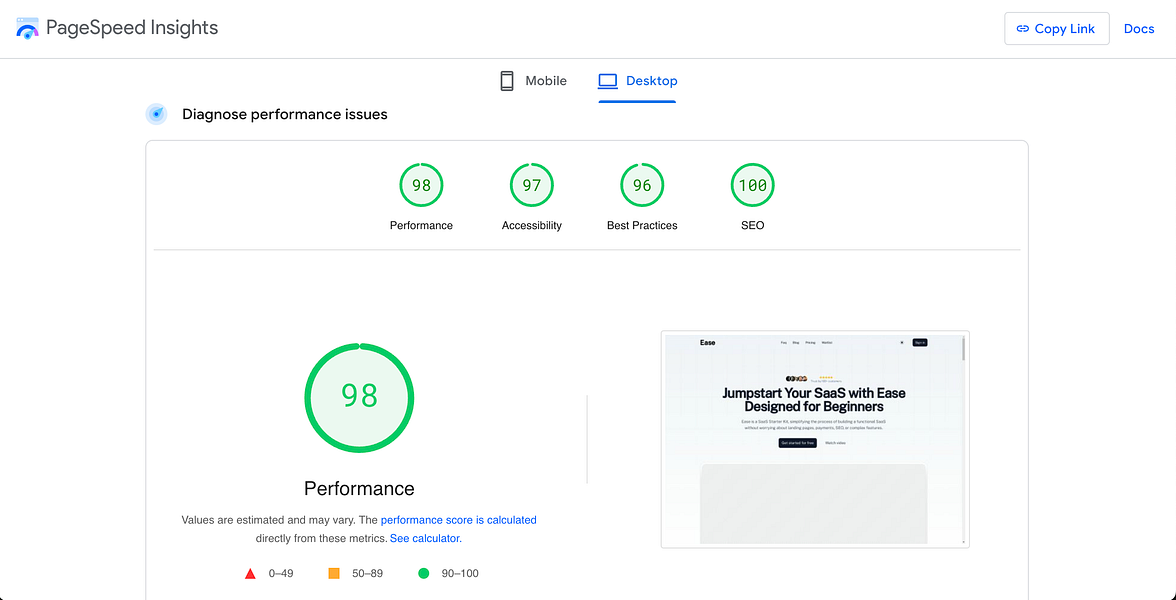Click the Diagnose performance issues radar icon
This screenshot has height=600, width=1176.
(x=156, y=114)
